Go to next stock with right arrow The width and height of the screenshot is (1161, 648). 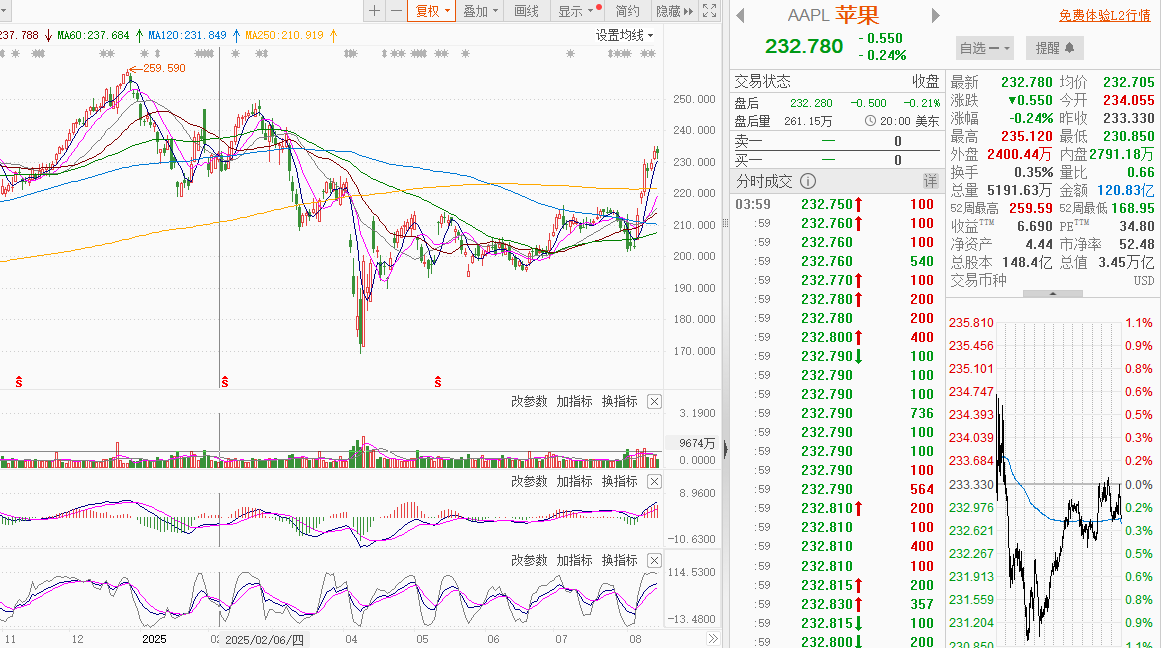pos(935,16)
